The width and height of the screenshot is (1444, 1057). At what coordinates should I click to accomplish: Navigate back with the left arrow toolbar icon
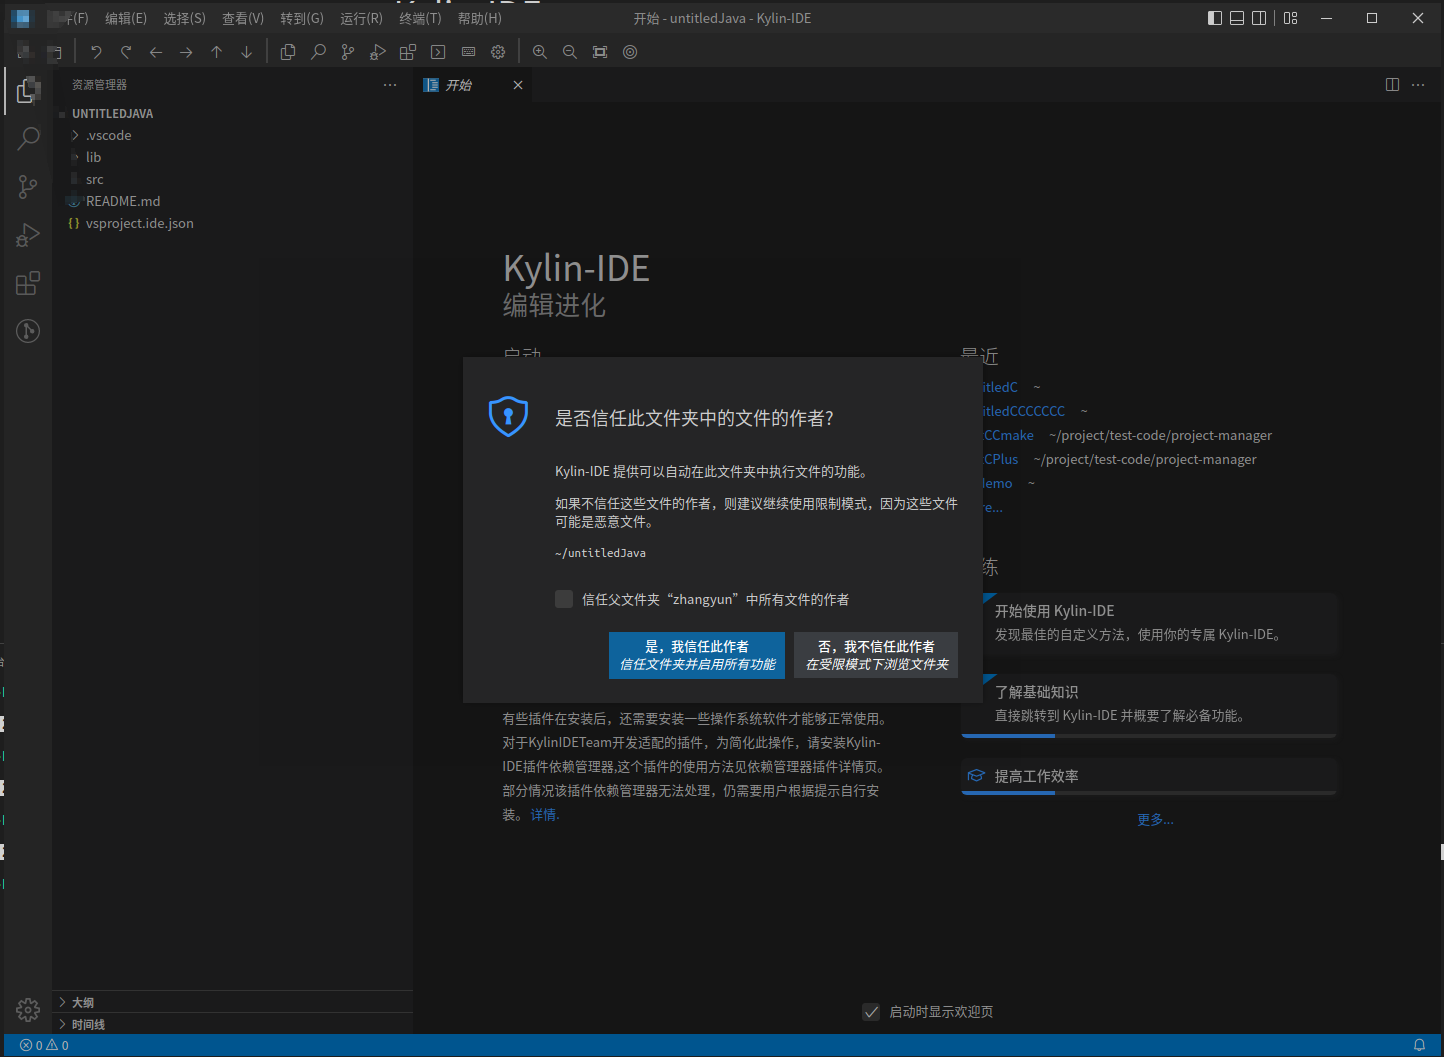[x=156, y=52]
